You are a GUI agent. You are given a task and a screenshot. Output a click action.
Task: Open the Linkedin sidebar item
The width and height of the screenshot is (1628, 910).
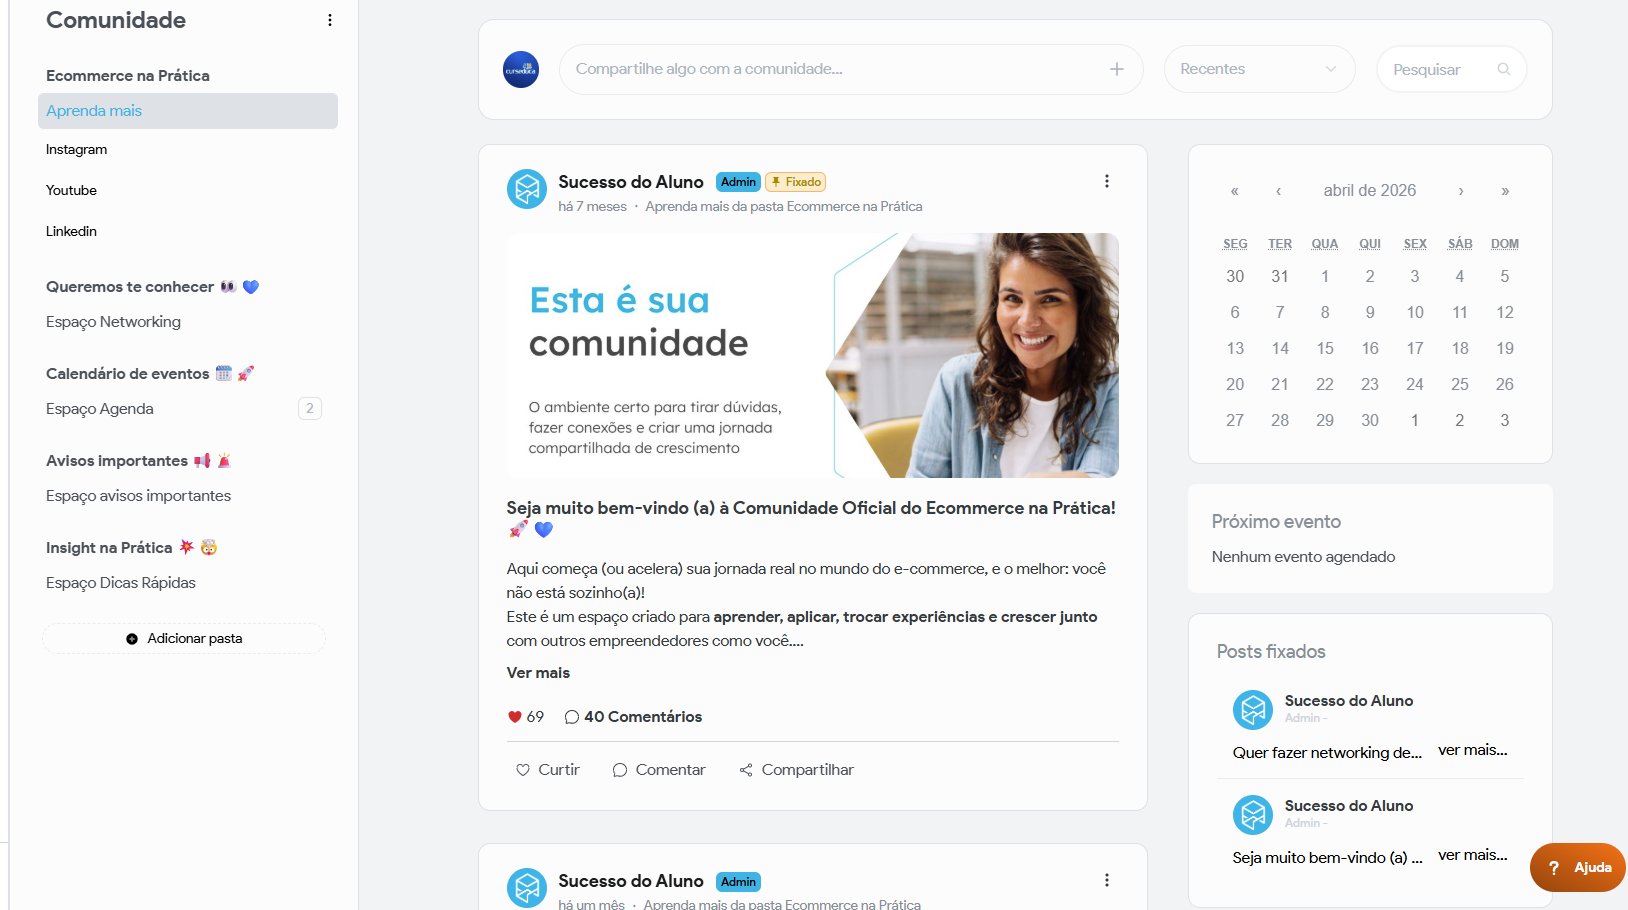pos(71,232)
